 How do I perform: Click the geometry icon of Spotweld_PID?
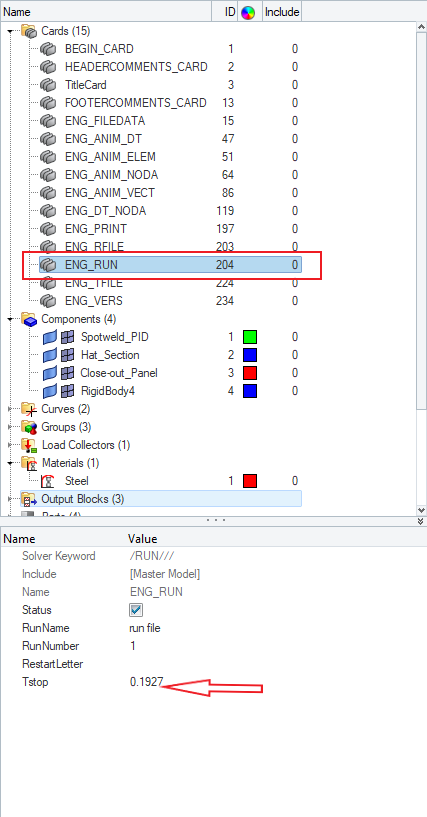[x=50, y=337]
